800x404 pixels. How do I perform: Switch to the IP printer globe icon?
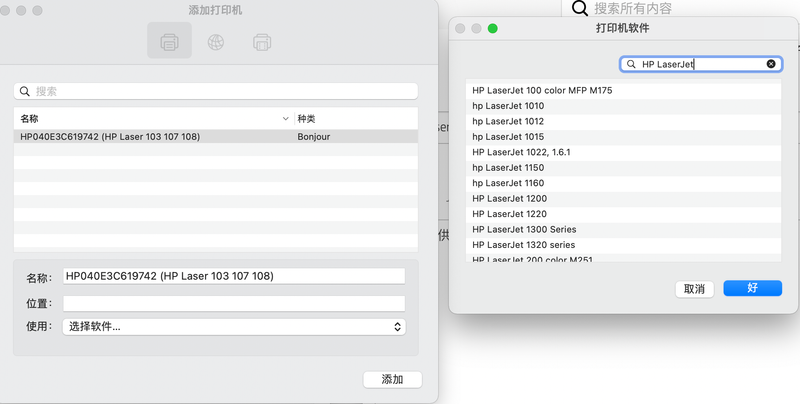[x=215, y=42]
